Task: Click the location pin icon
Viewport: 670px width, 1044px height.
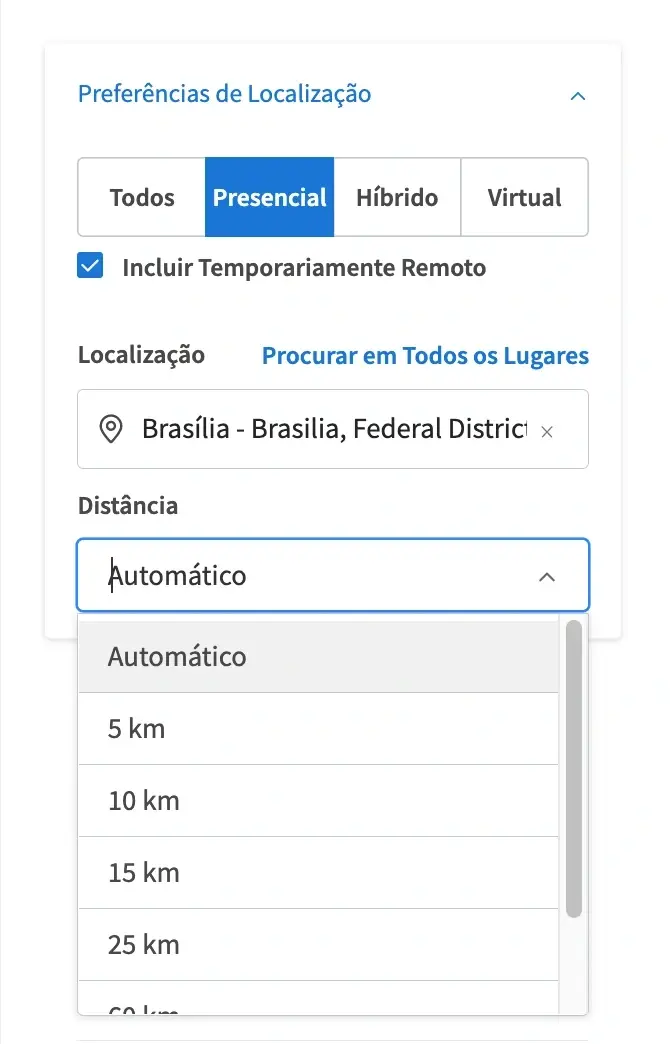Action: pyautogui.click(x=111, y=429)
